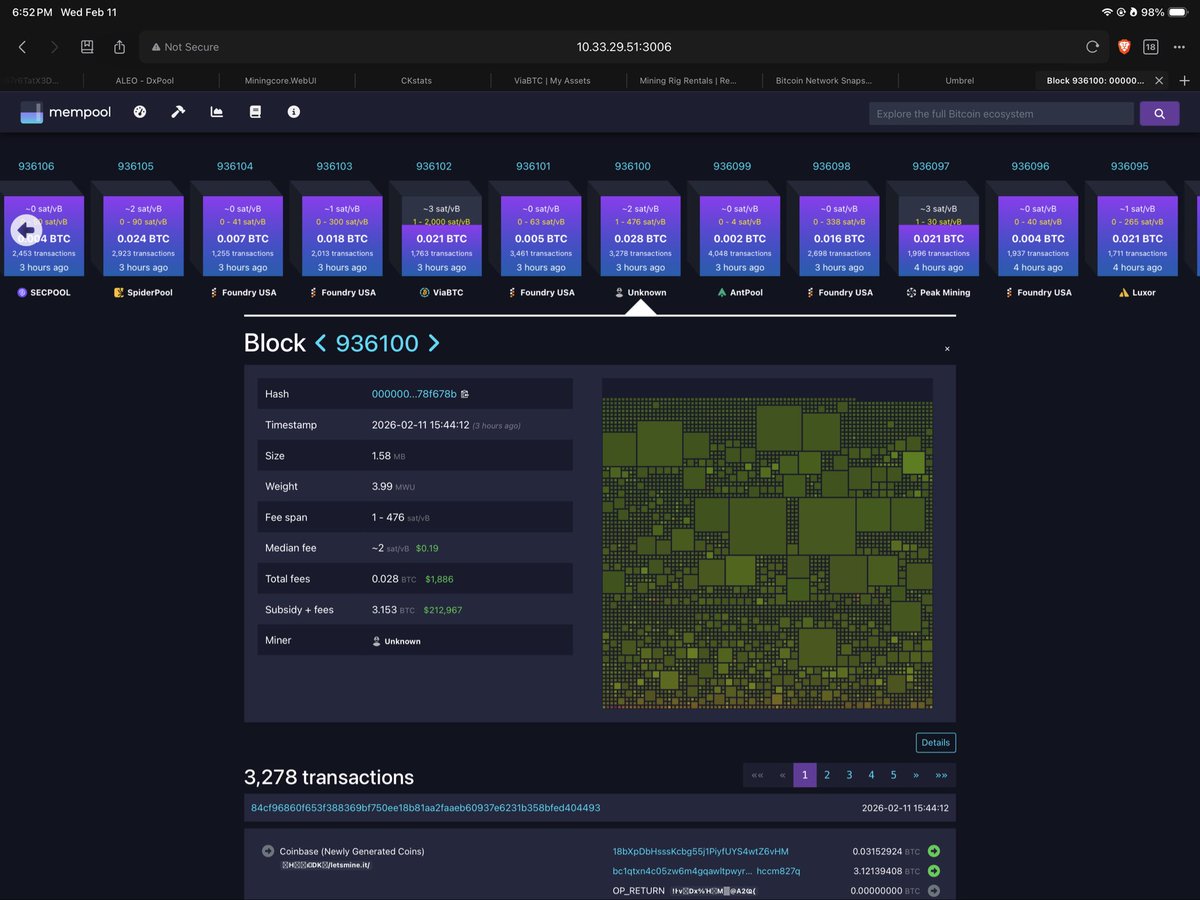Click the SECPOOL miner label
Screen dimensions: 1200x900
(44, 292)
